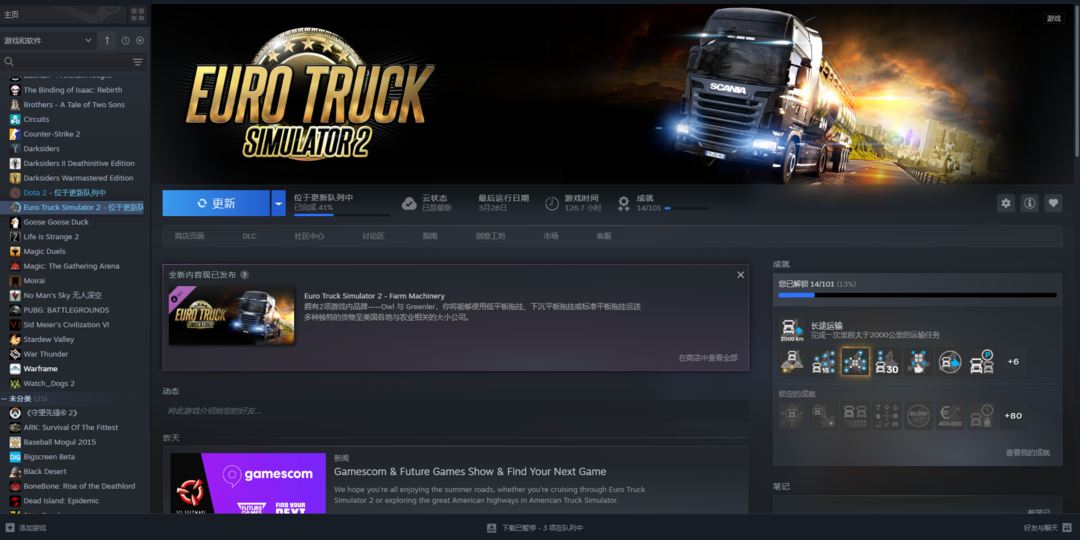The height and width of the screenshot is (540, 1080).
Task: Click the ready-to-play filter icon
Action: [x=140, y=41]
